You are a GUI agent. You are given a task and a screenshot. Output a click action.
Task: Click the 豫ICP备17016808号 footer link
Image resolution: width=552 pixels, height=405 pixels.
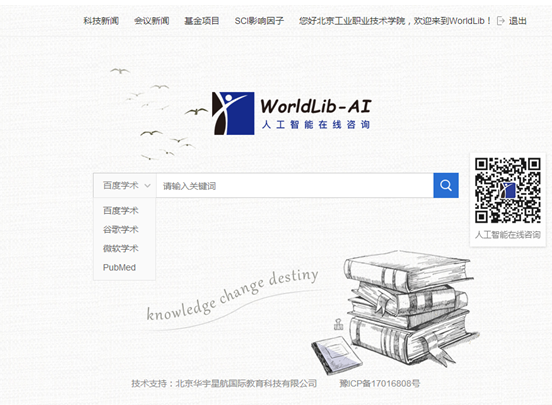(380, 384)
